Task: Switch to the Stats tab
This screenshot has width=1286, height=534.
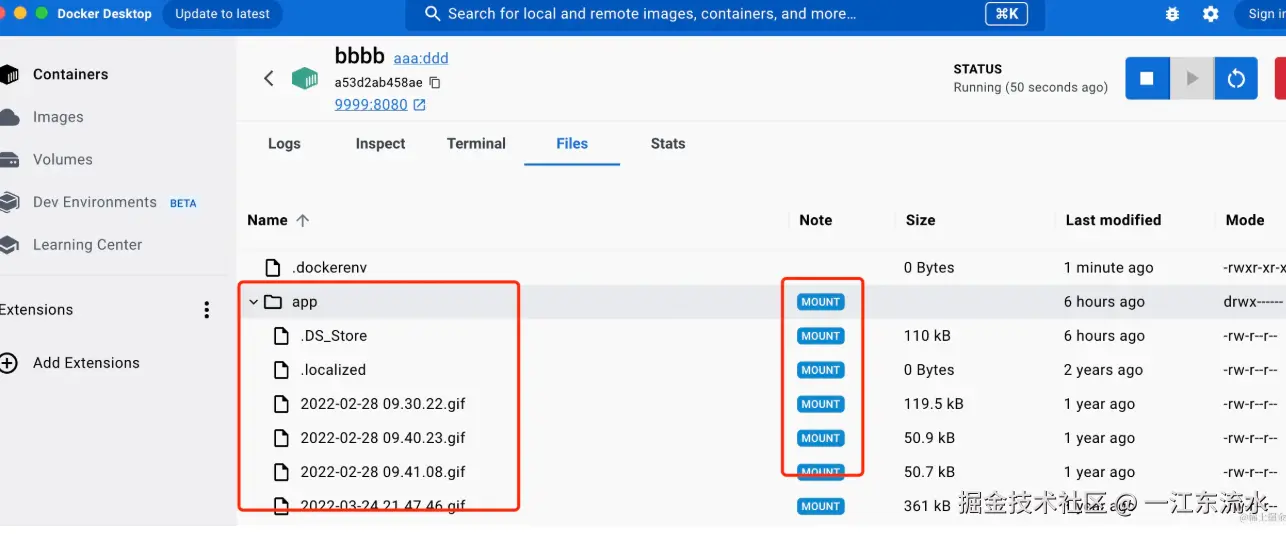Action: point(668,143)
